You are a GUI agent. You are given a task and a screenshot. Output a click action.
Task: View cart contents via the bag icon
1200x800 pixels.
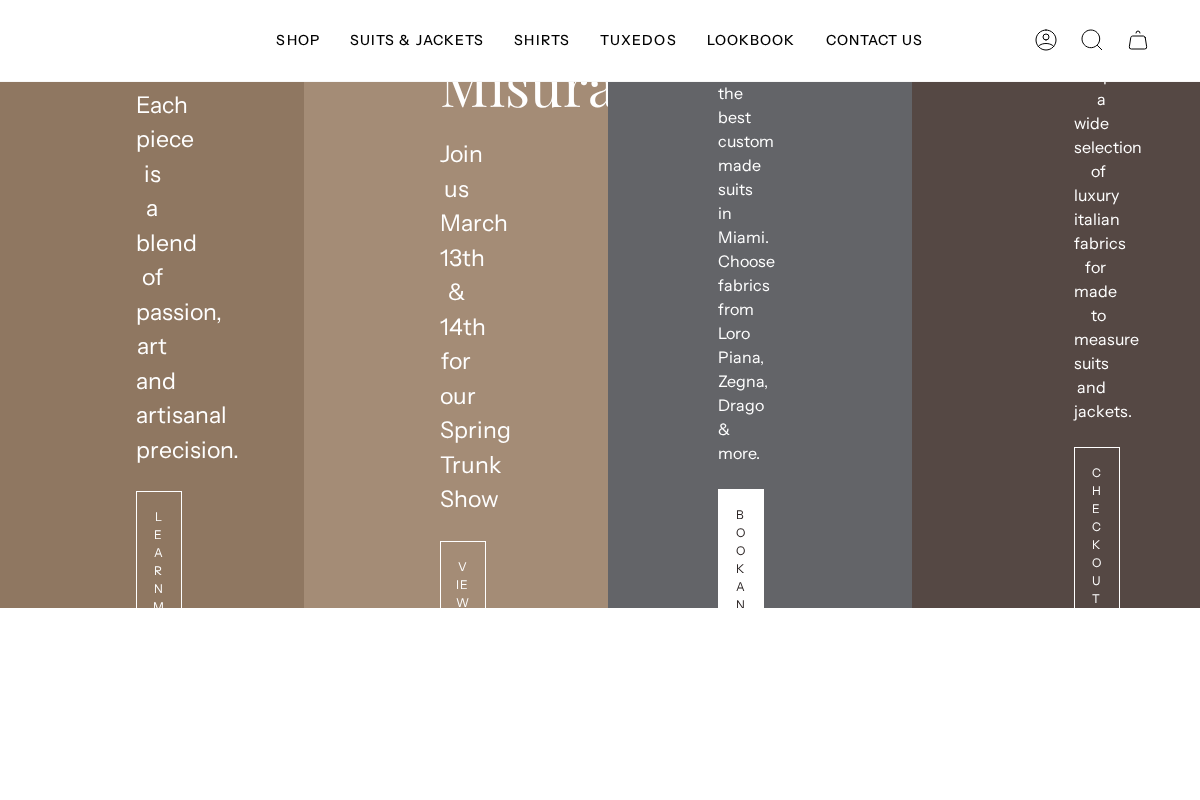1138,40
